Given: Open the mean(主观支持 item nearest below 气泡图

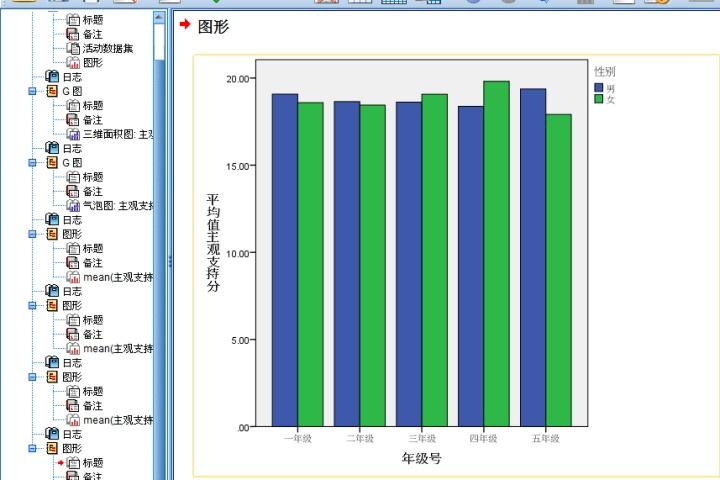Looking at the screenshot, I should (118, 277).
